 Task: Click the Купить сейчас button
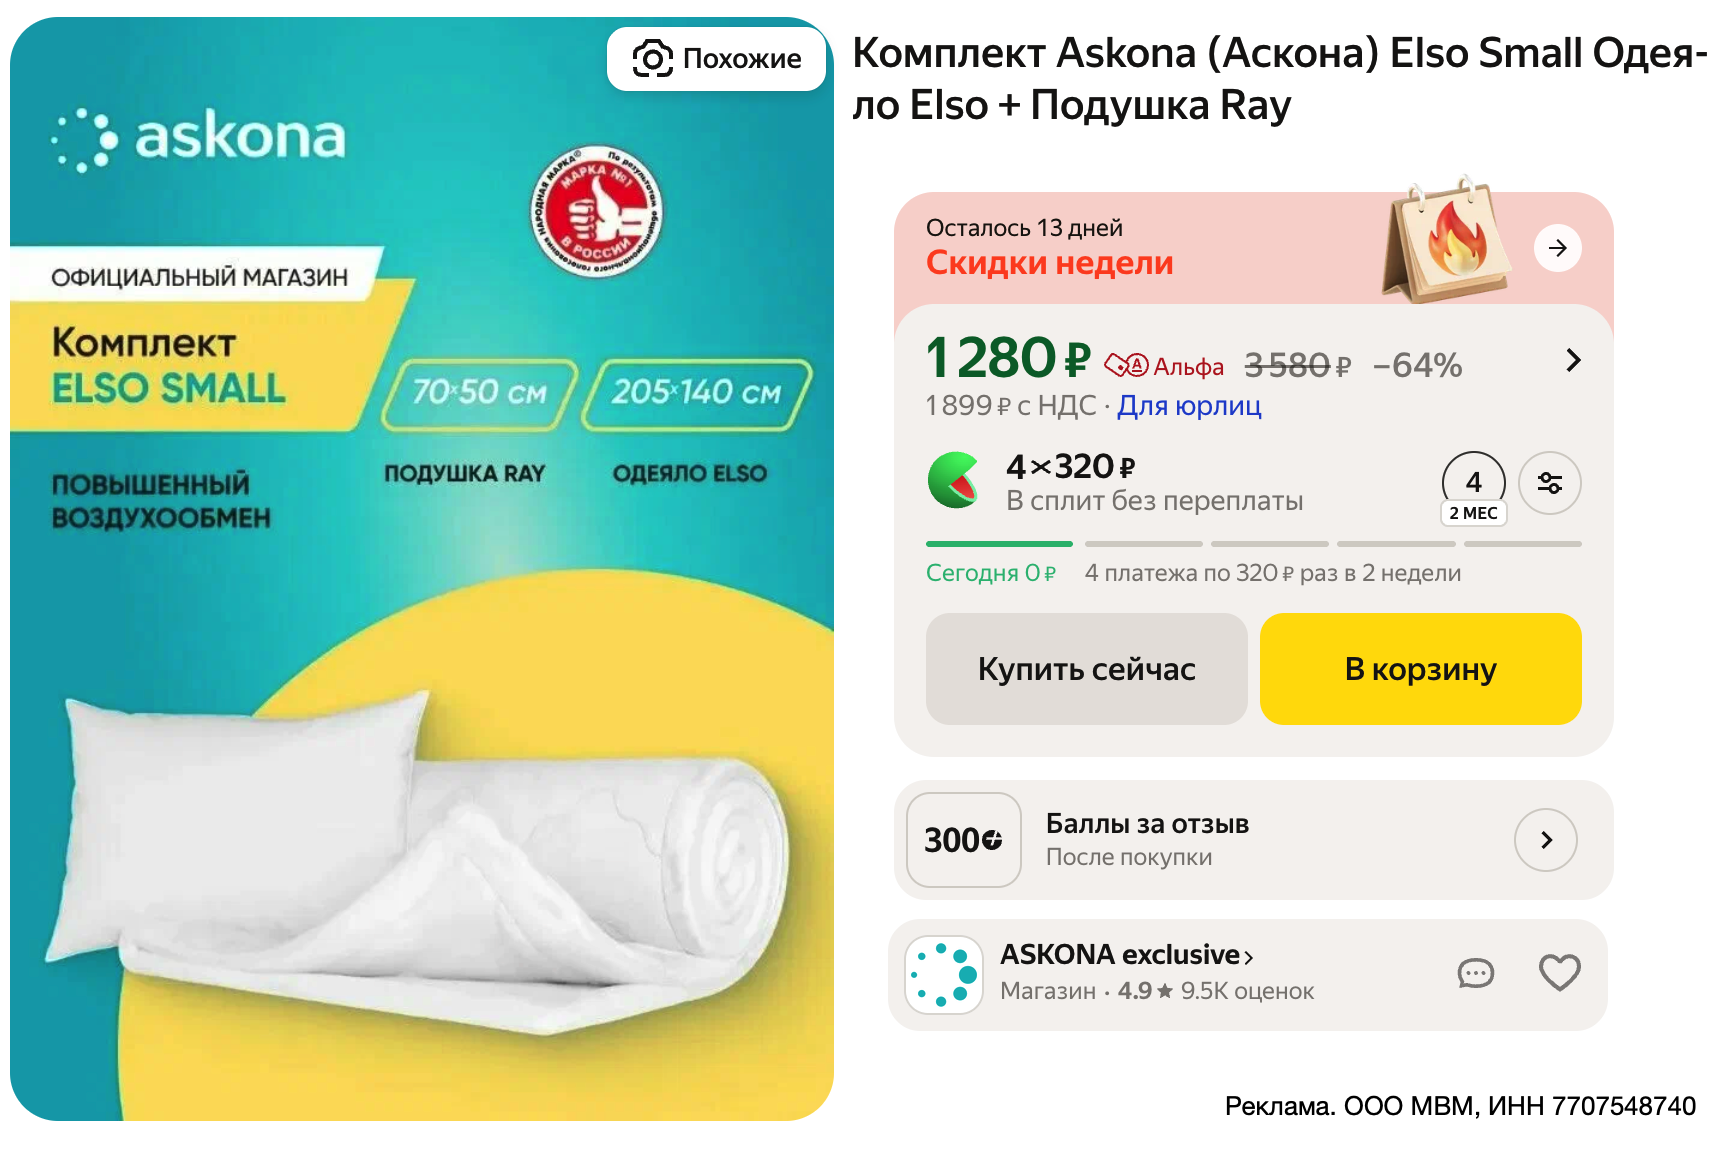[x=1086, y=669]
